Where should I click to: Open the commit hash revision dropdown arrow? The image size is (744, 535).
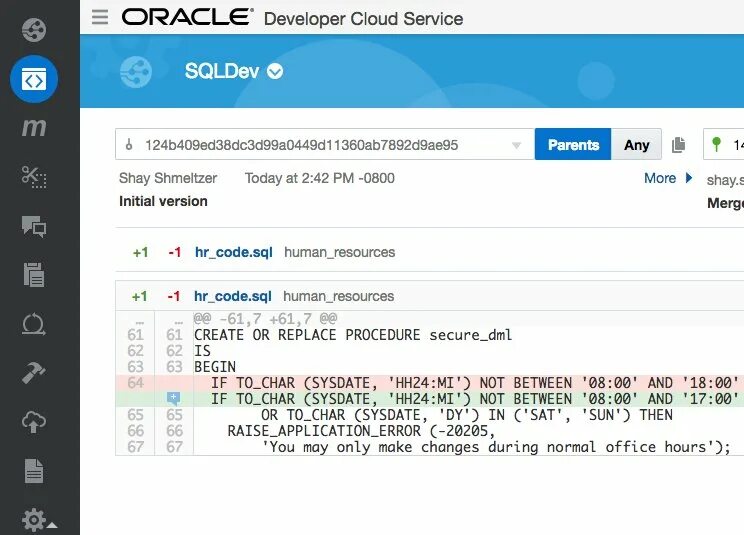pyautogui.click(x=517, y=145)
